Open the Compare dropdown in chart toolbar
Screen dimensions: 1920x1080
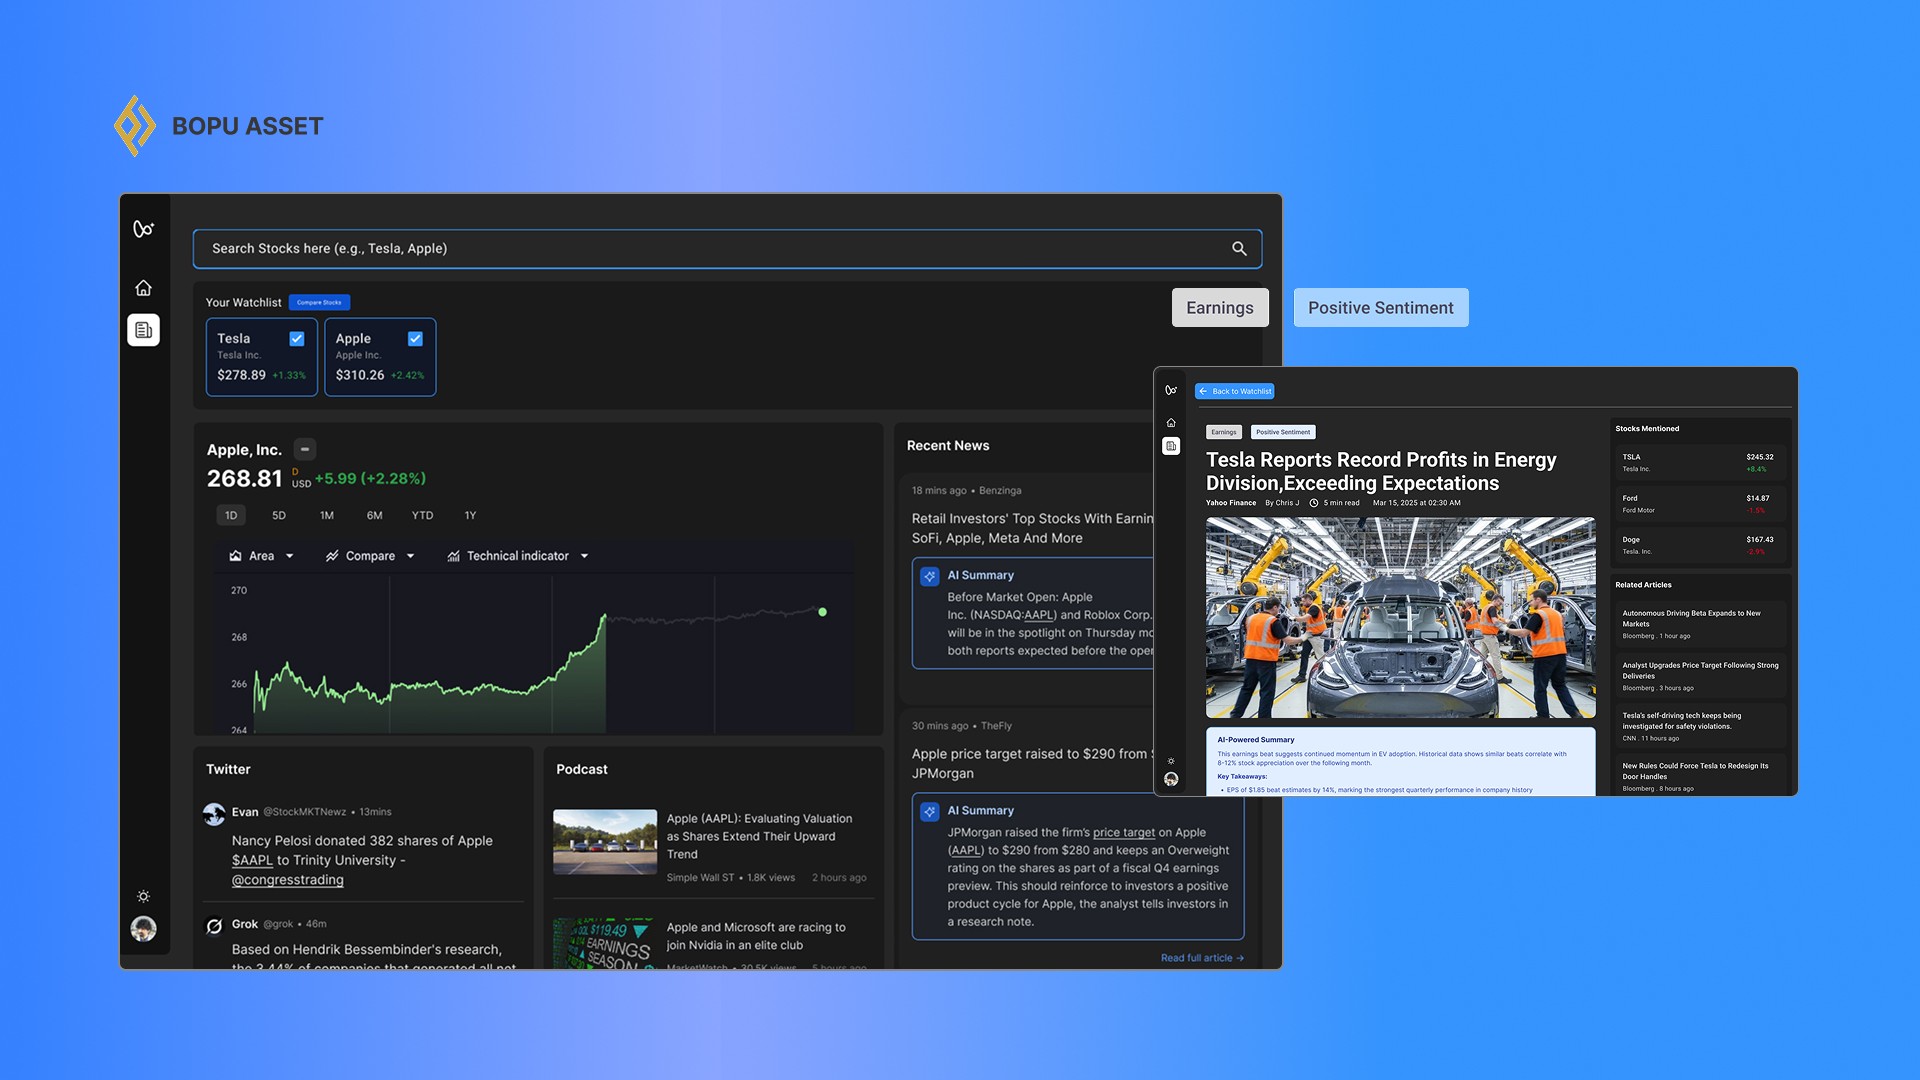370,556
